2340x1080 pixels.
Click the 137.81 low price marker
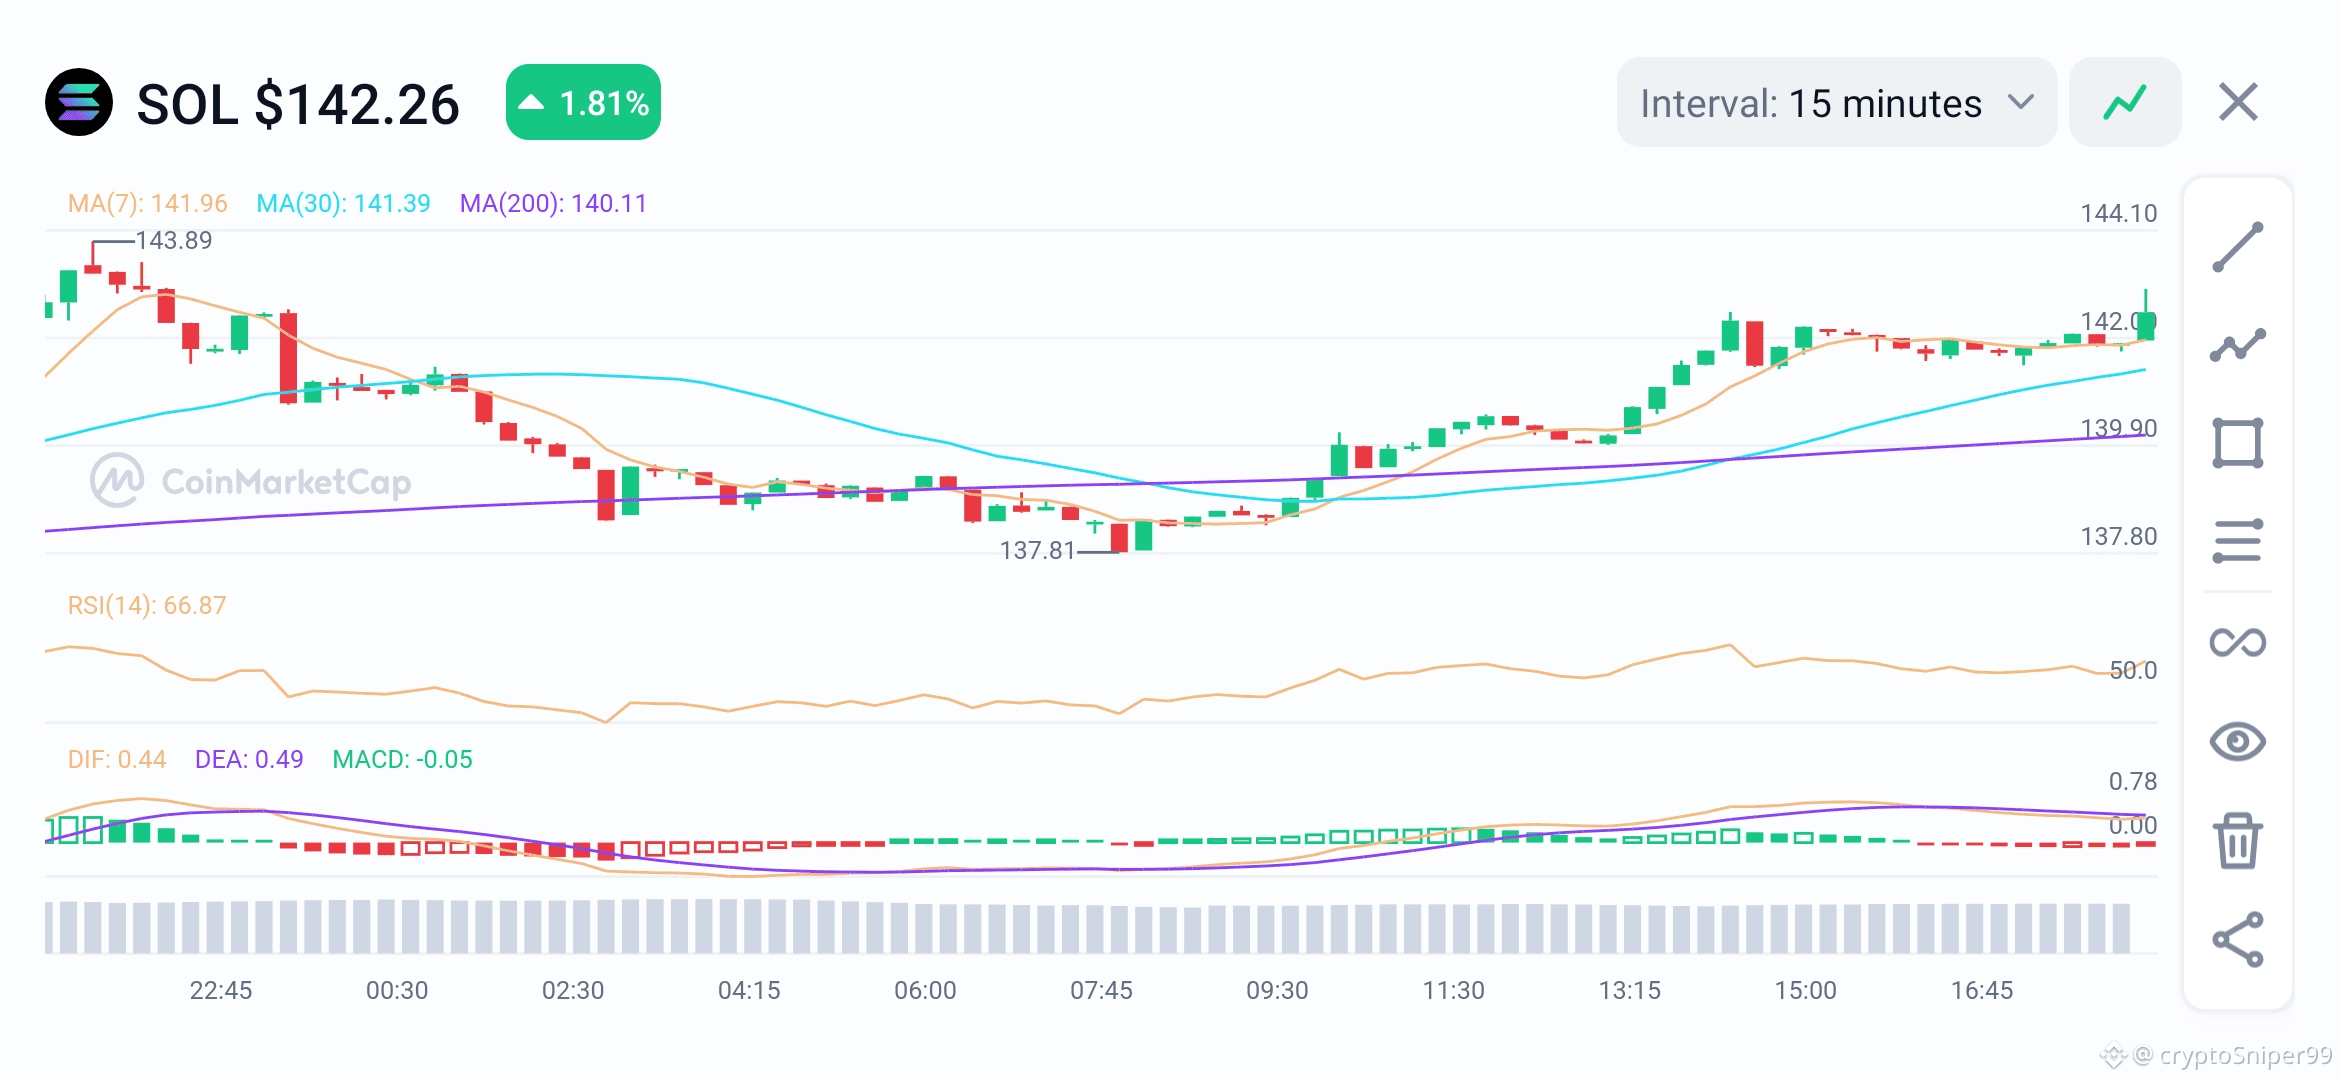[1036, 550]
